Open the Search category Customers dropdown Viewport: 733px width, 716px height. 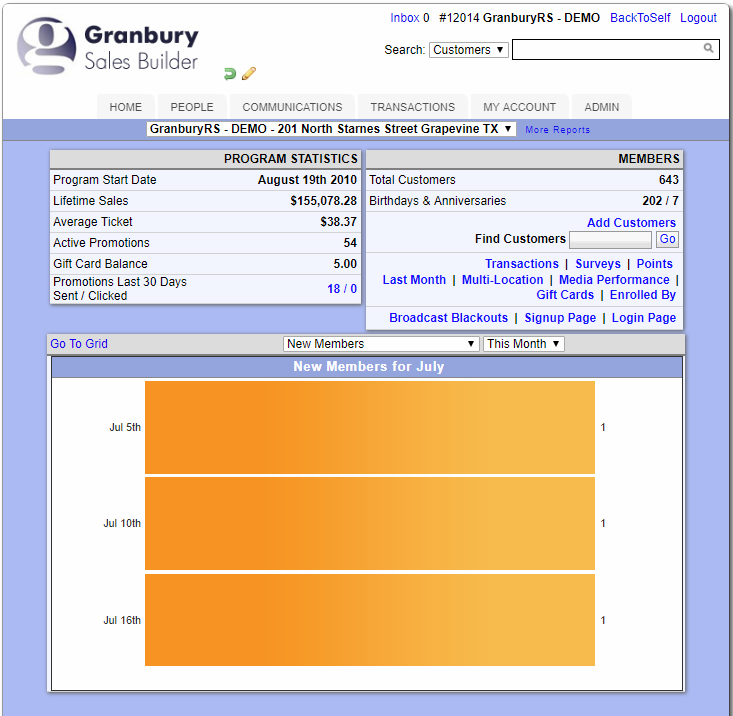(468, 50)
